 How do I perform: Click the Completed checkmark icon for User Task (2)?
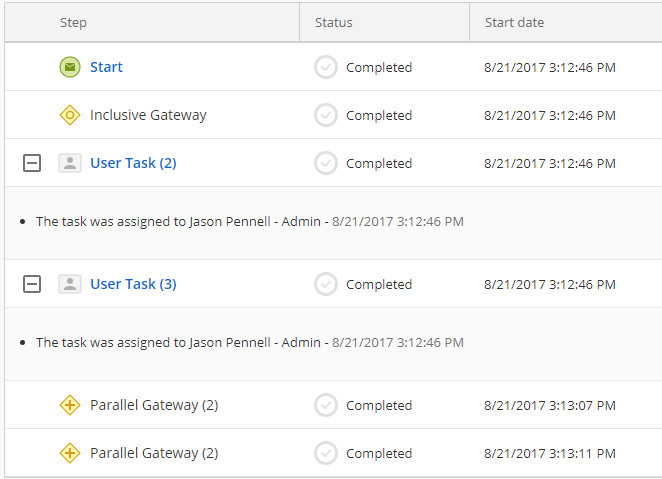click(x=326, y=163)
